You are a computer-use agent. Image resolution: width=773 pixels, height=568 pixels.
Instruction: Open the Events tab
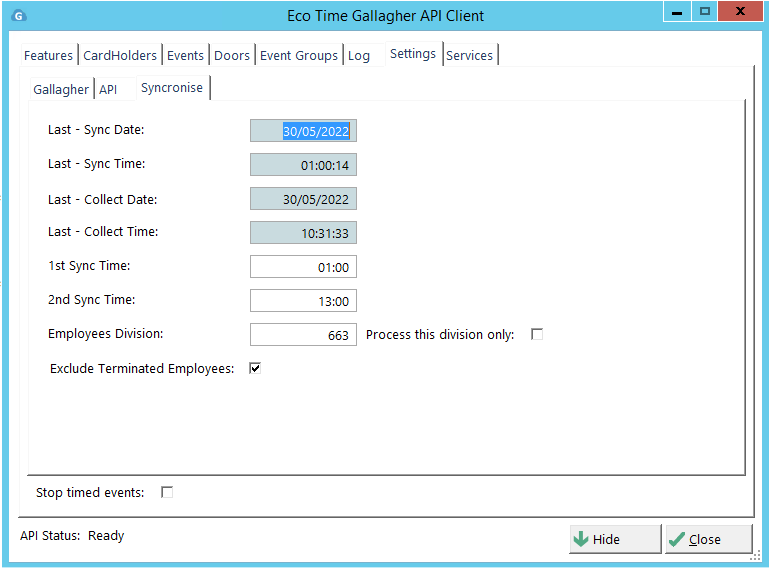point(185,55)
